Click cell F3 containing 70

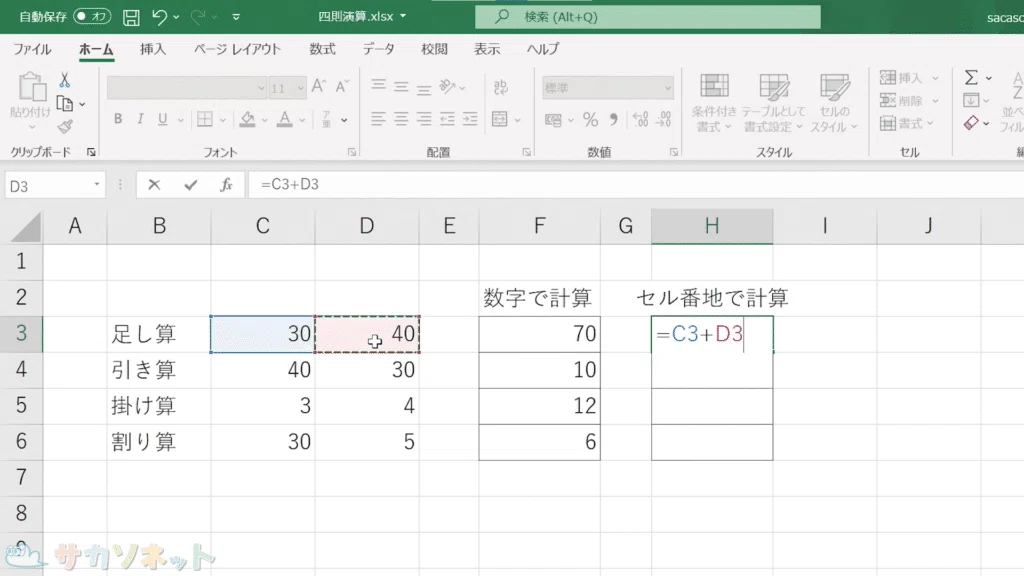(x=539, y=334)
